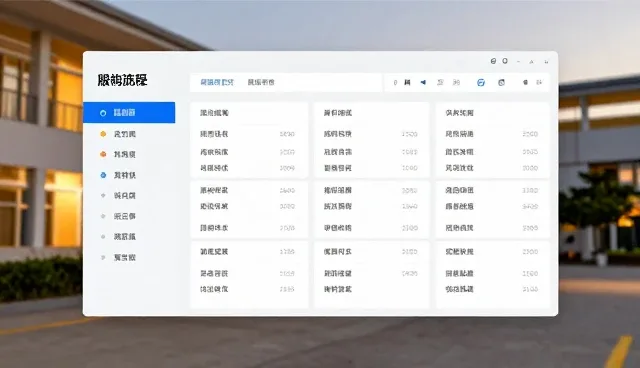The image size is (640, 368).
Task: Click the bold black toolbar glyph left of megaphone
Action: tap(407, 82)
